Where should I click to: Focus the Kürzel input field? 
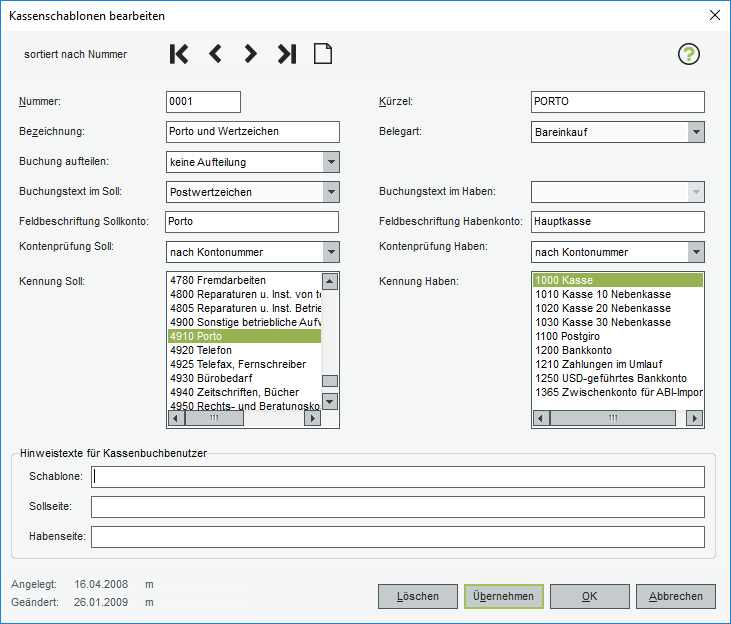pyautogui.click(x=618, y=102)
